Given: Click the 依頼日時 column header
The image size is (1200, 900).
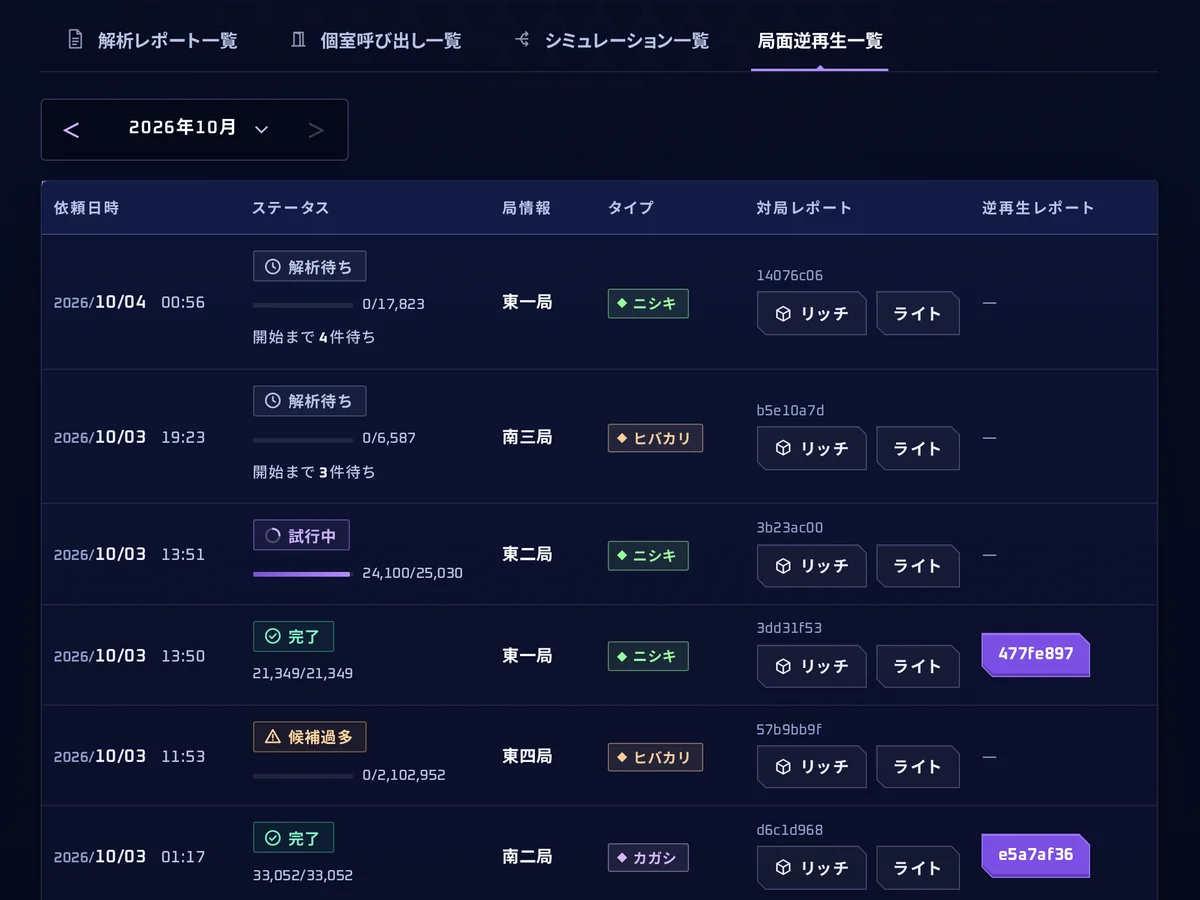Looking at the screenshot, I should [x=87, y=208].
